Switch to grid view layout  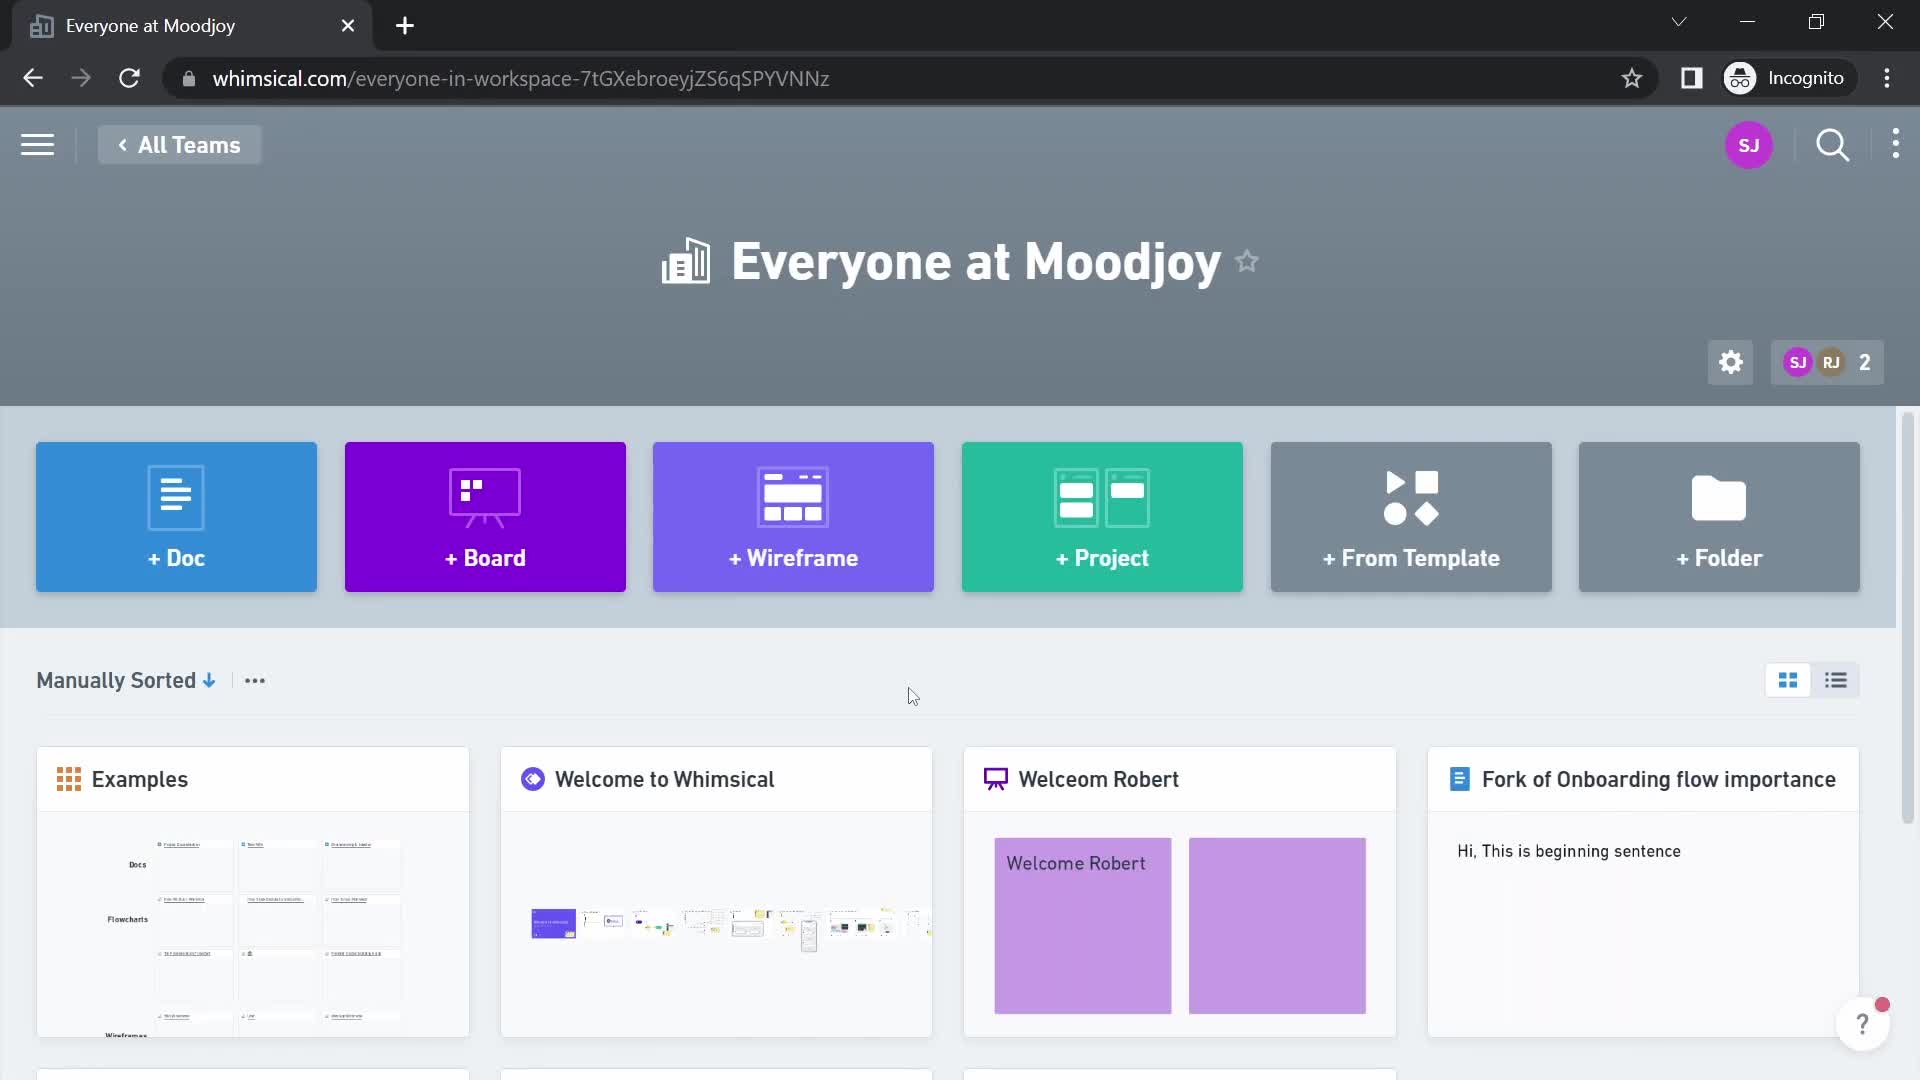pos(1788,679)
